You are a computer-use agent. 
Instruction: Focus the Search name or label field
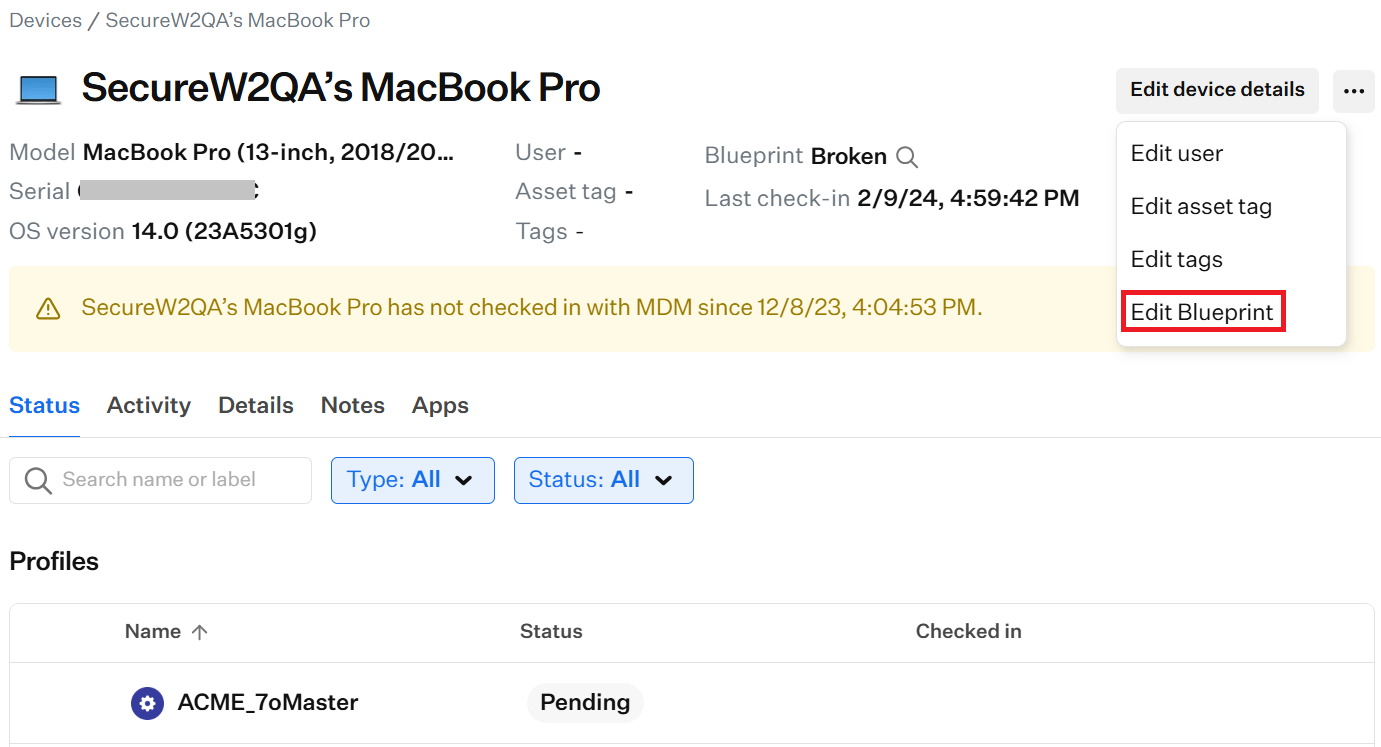click(x=160, y=480)
